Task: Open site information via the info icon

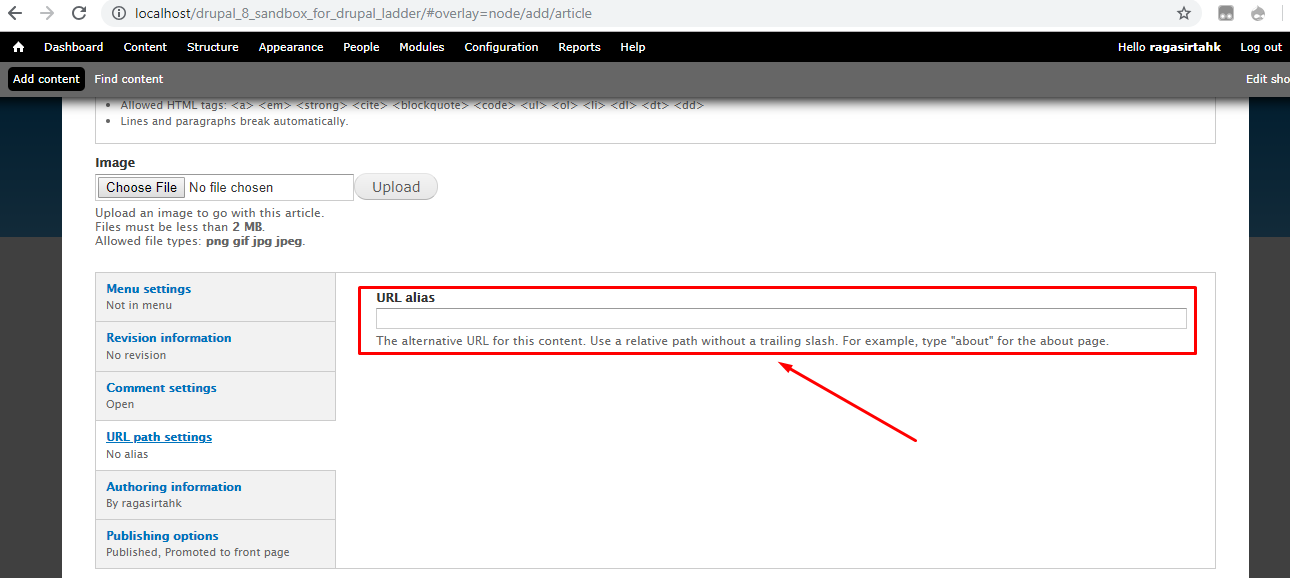Action: pos(118,13)
